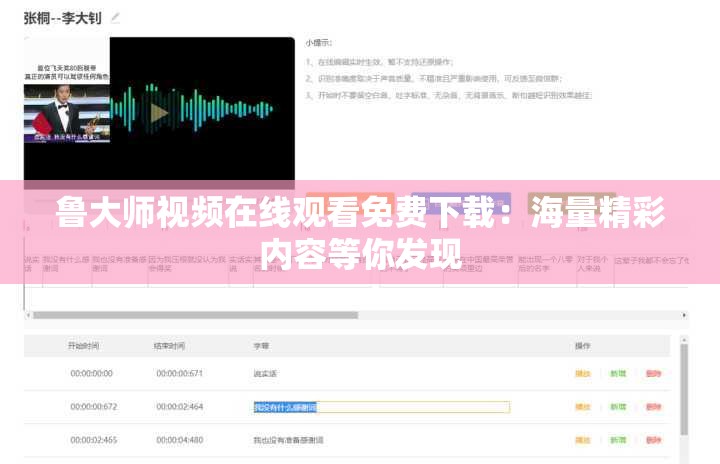Play the video with the waveform preview
720x464 pixels.
[x=159, y=113]
